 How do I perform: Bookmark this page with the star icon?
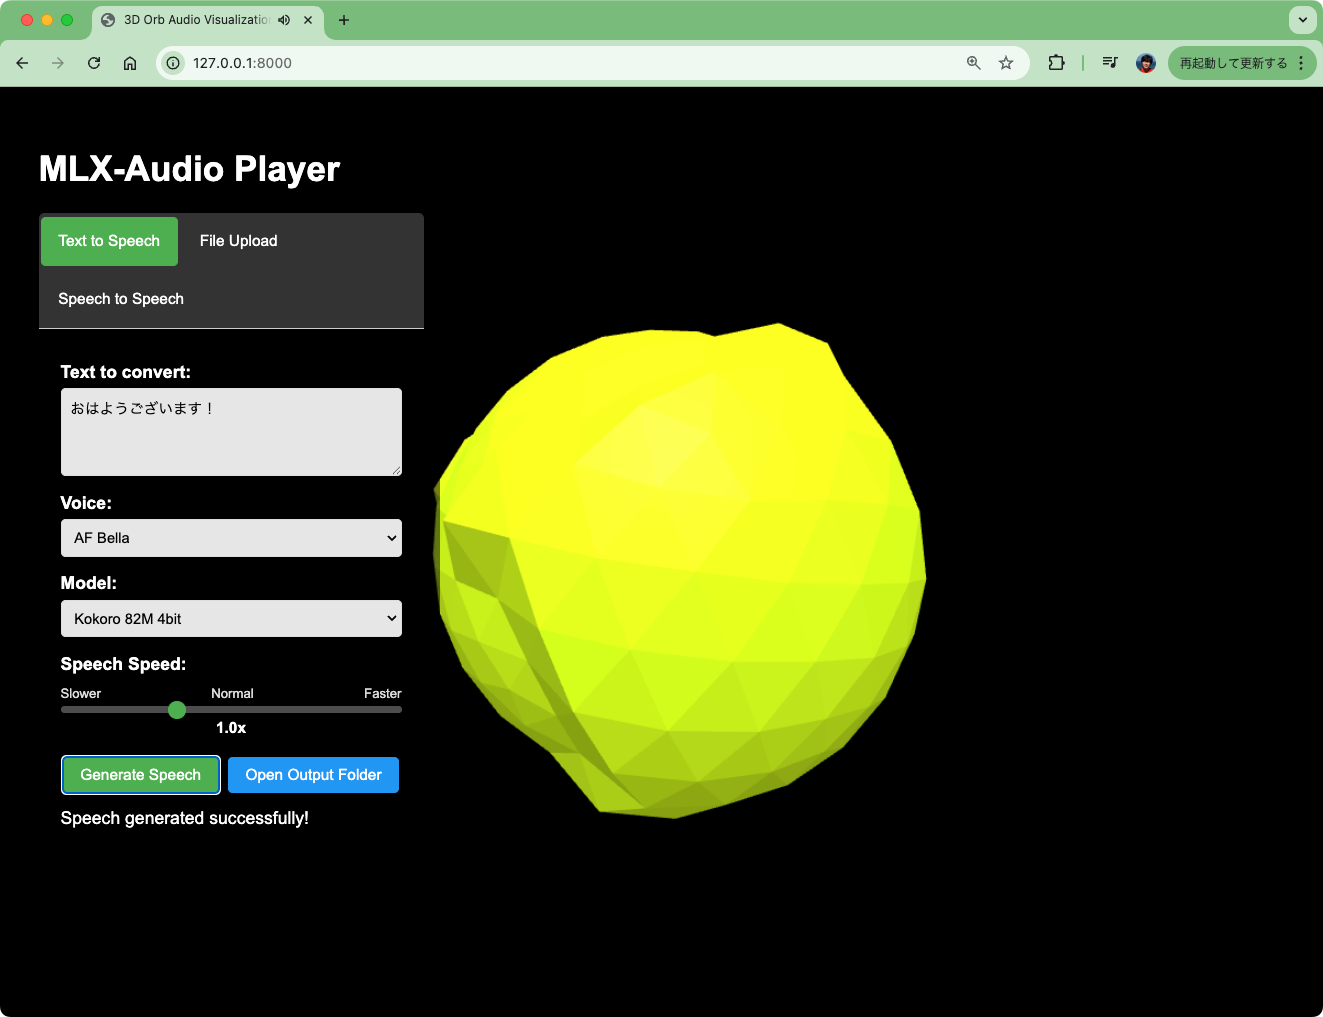[1006, 63]
